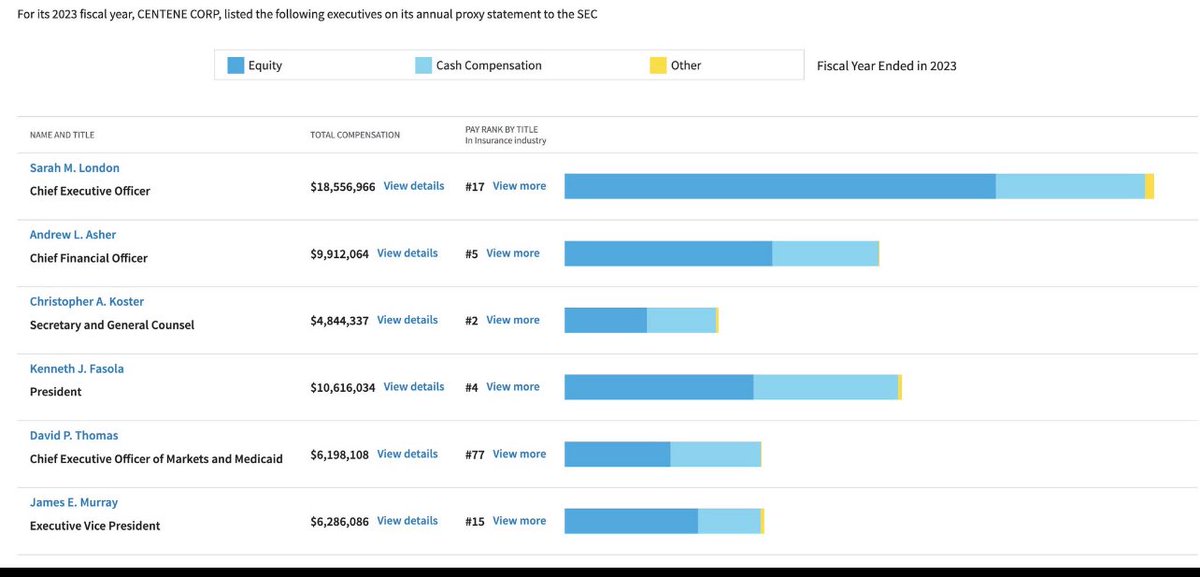The width and height of the screenshot is (1200, 577).
Task: Click the 'Executive Vice President' title text
Action: click(x=96, y=526)
